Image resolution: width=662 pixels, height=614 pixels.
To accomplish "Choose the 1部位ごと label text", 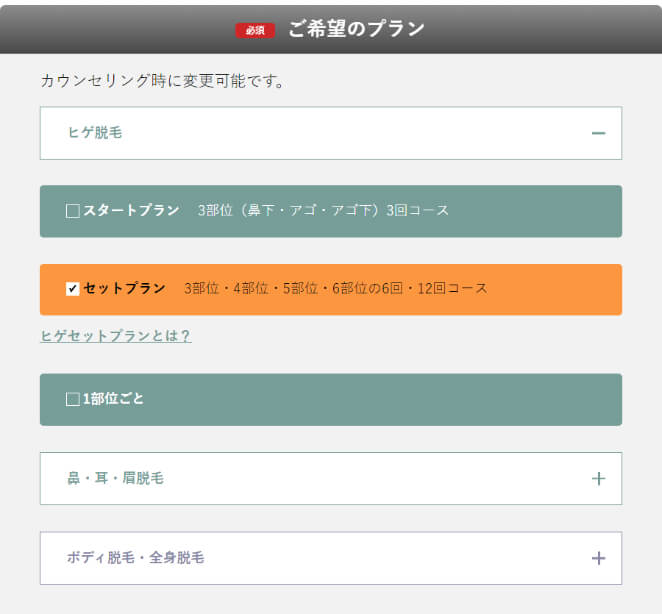I will (113, 399).
